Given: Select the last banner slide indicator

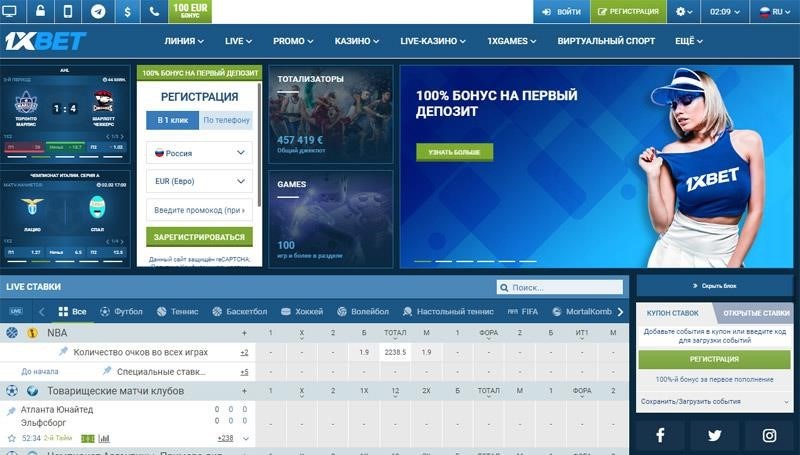Looking at the screenshot, I should click(x=528, y=261).
